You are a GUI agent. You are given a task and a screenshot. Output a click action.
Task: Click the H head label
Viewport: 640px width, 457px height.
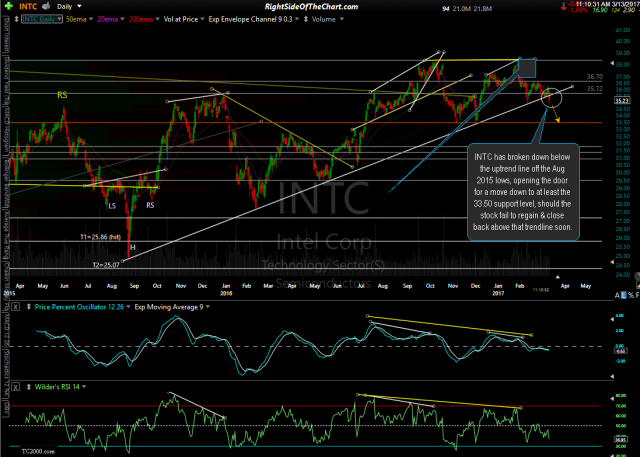(x=133, y=247)
